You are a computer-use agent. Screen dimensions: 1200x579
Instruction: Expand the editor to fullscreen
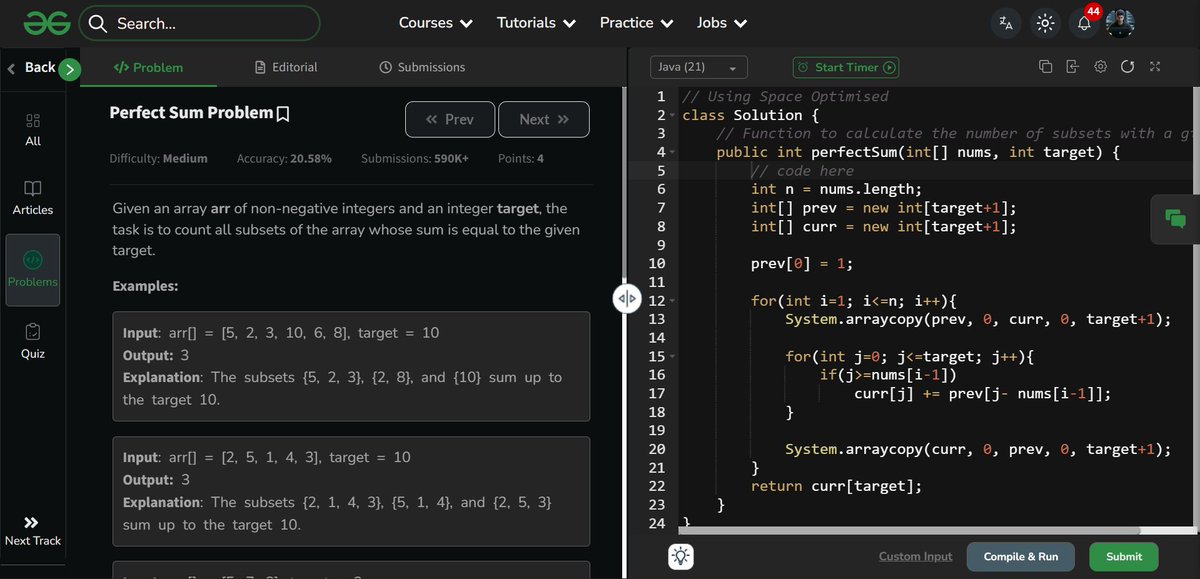1154,66
